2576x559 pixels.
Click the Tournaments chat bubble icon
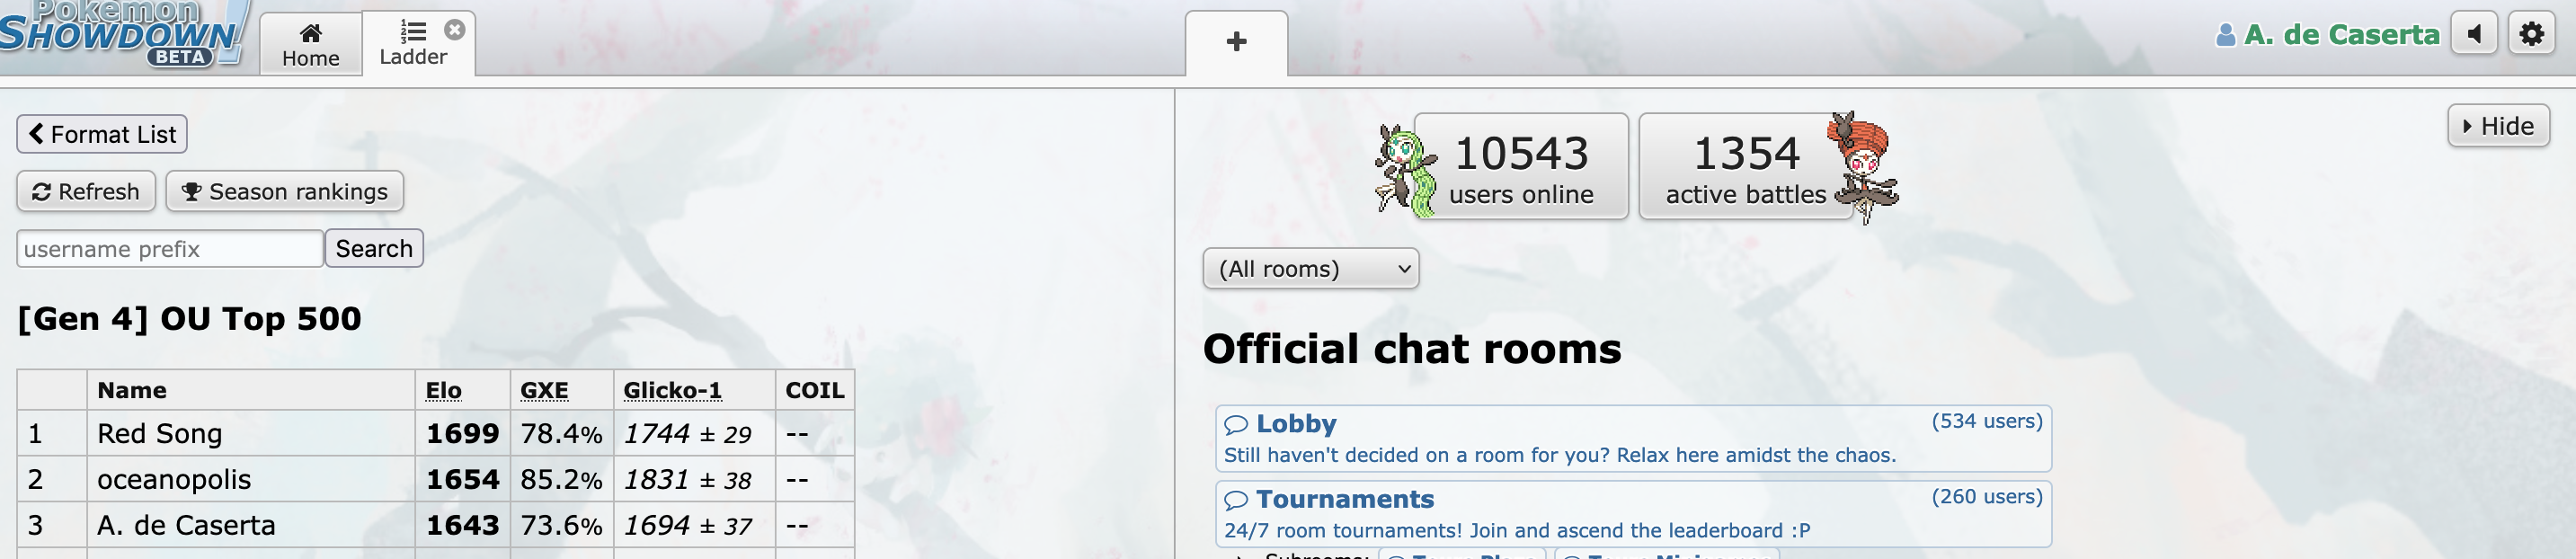click(1236, 500)
